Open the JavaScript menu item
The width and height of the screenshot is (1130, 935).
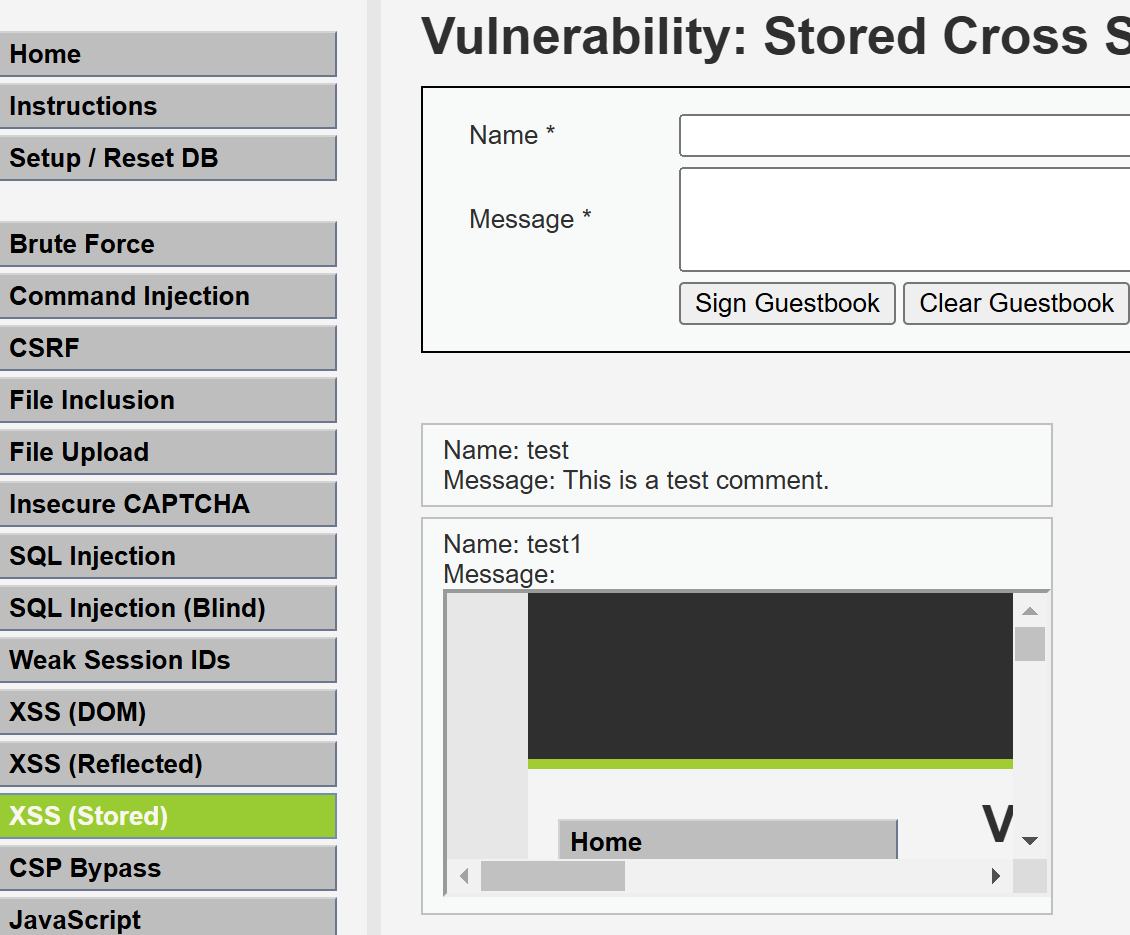pos(168,916)
